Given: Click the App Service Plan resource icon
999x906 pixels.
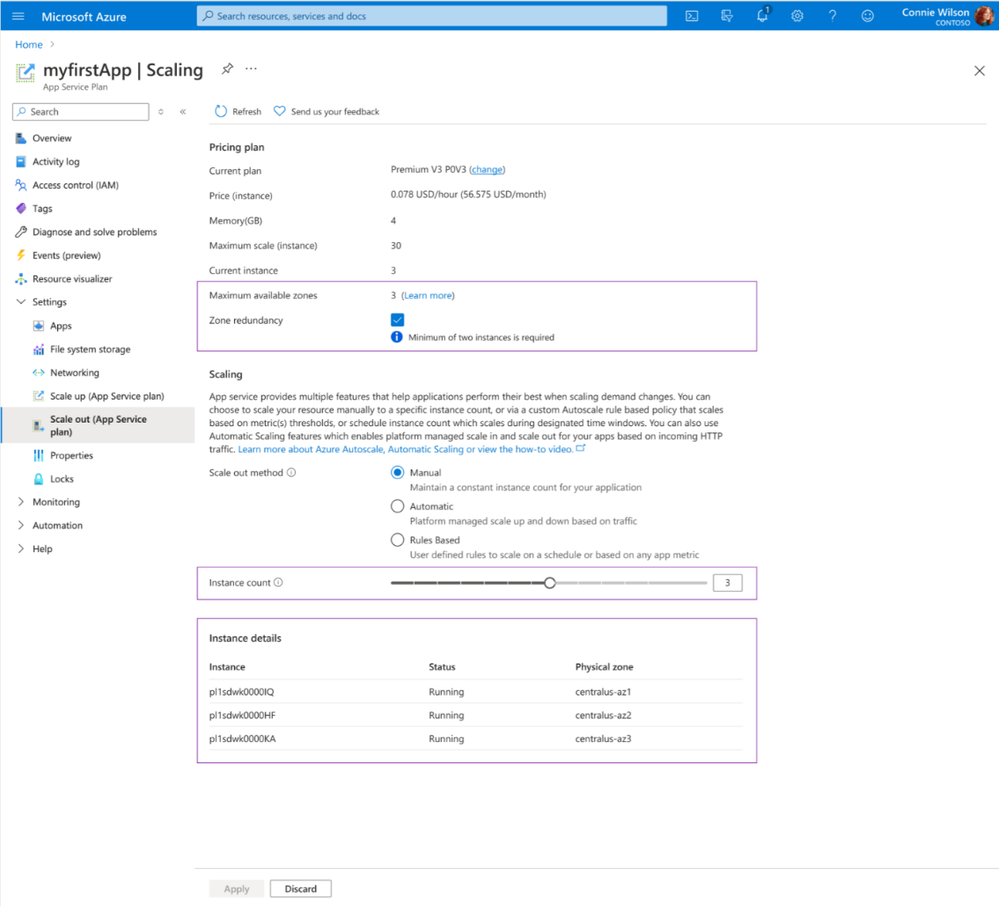Looking at the screenshot, I should click(25, 73).
